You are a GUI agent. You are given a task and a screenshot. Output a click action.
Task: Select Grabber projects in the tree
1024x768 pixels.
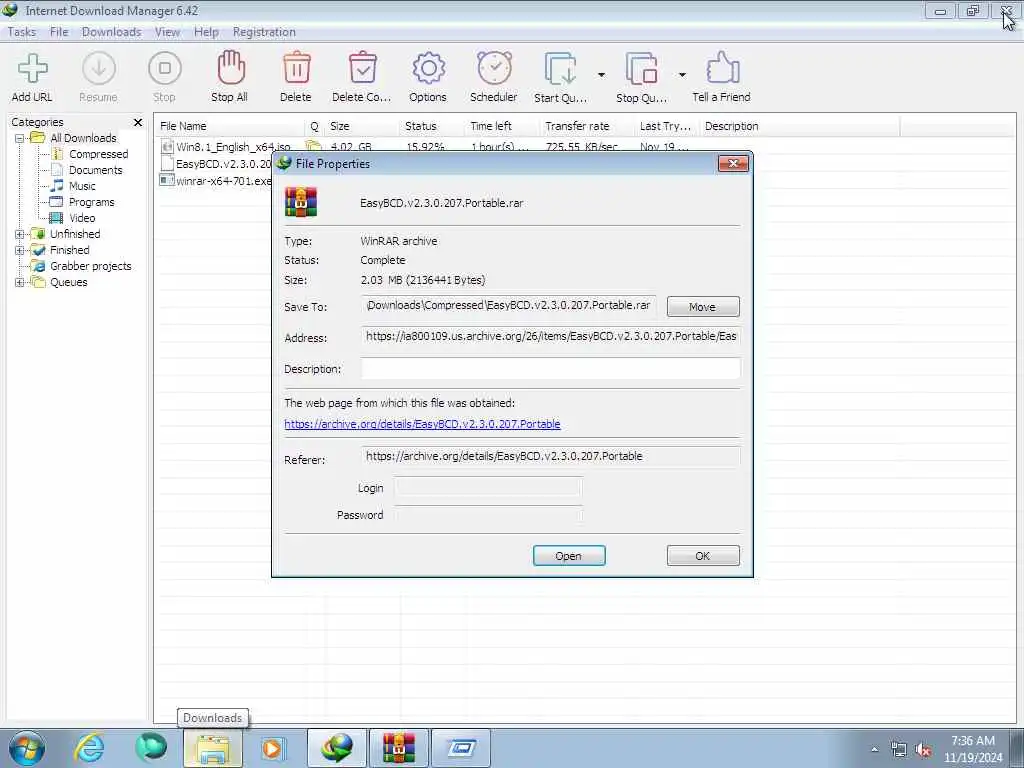91,266
